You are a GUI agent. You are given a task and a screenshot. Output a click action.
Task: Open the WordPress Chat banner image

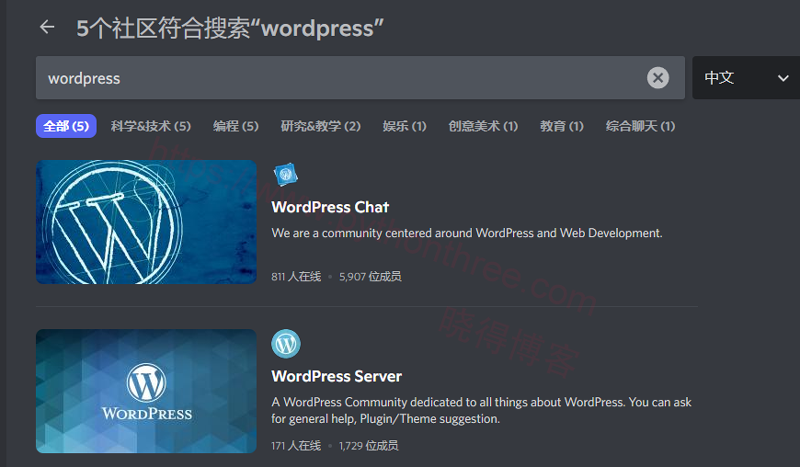[x=146, y=222]
